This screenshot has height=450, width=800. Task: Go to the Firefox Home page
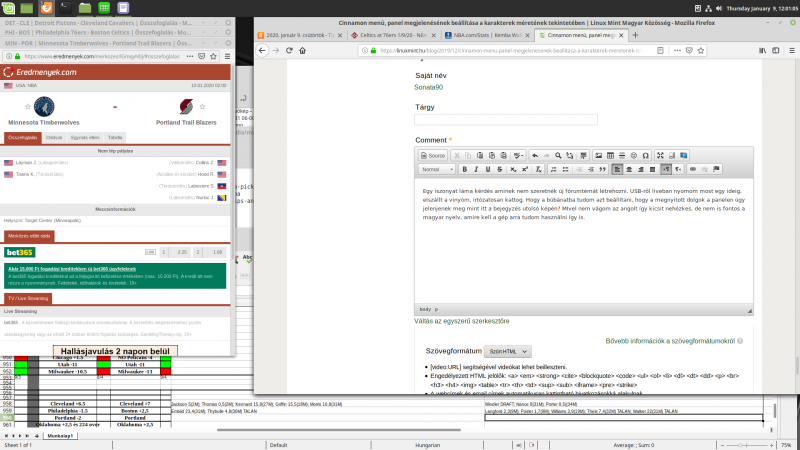click(x=303, y=51)
